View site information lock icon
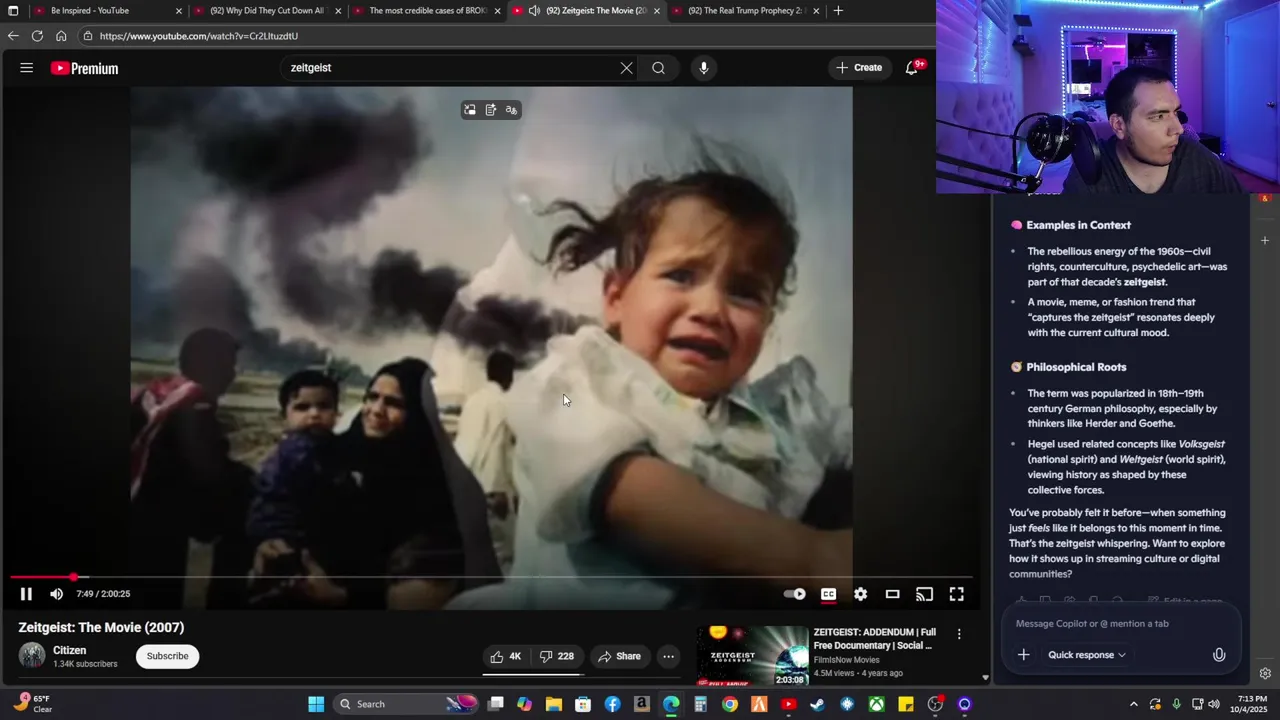 (88, 36)
